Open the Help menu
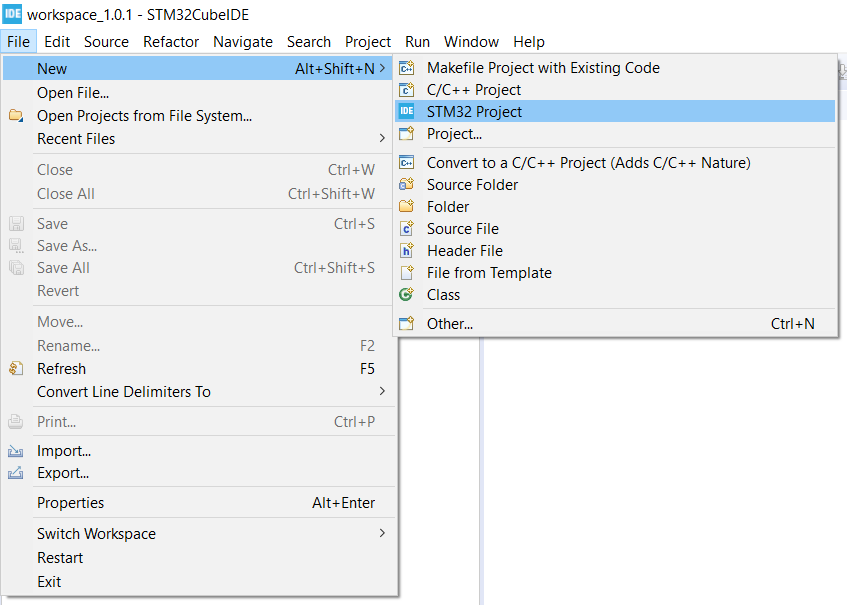This screenshot has height=605, width=847. point(529,42)
